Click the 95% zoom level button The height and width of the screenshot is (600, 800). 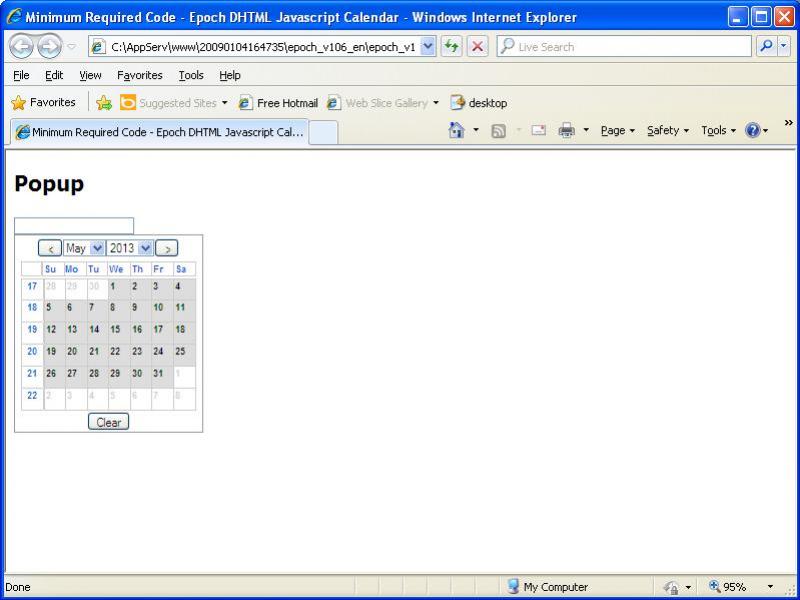coord(728,587)
